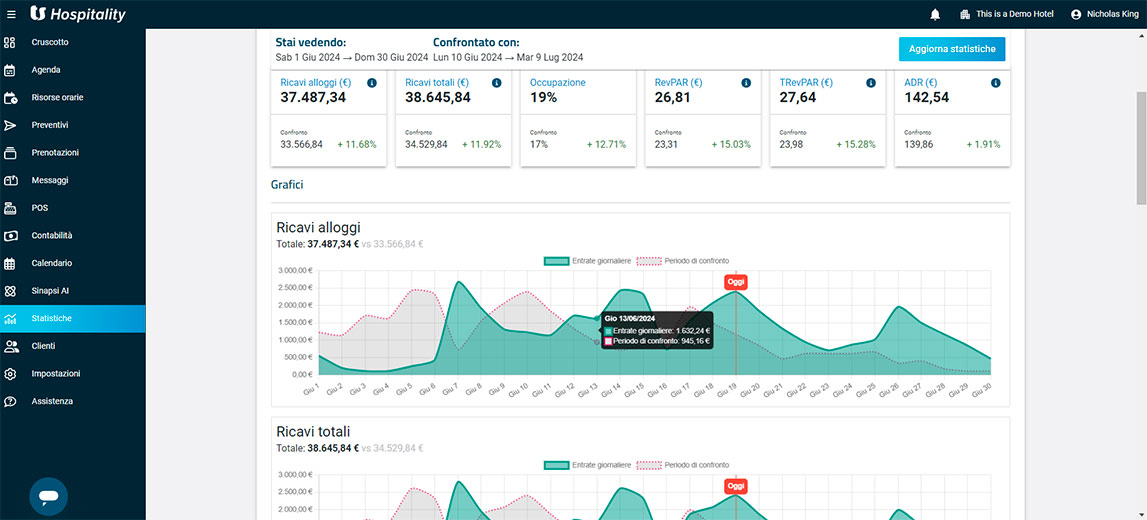Click the Hospitality logo

click(x=78, y=15)
